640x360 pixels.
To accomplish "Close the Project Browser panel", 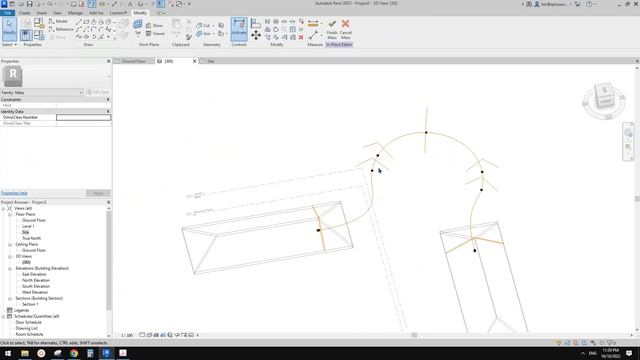I will pos(108,202).
